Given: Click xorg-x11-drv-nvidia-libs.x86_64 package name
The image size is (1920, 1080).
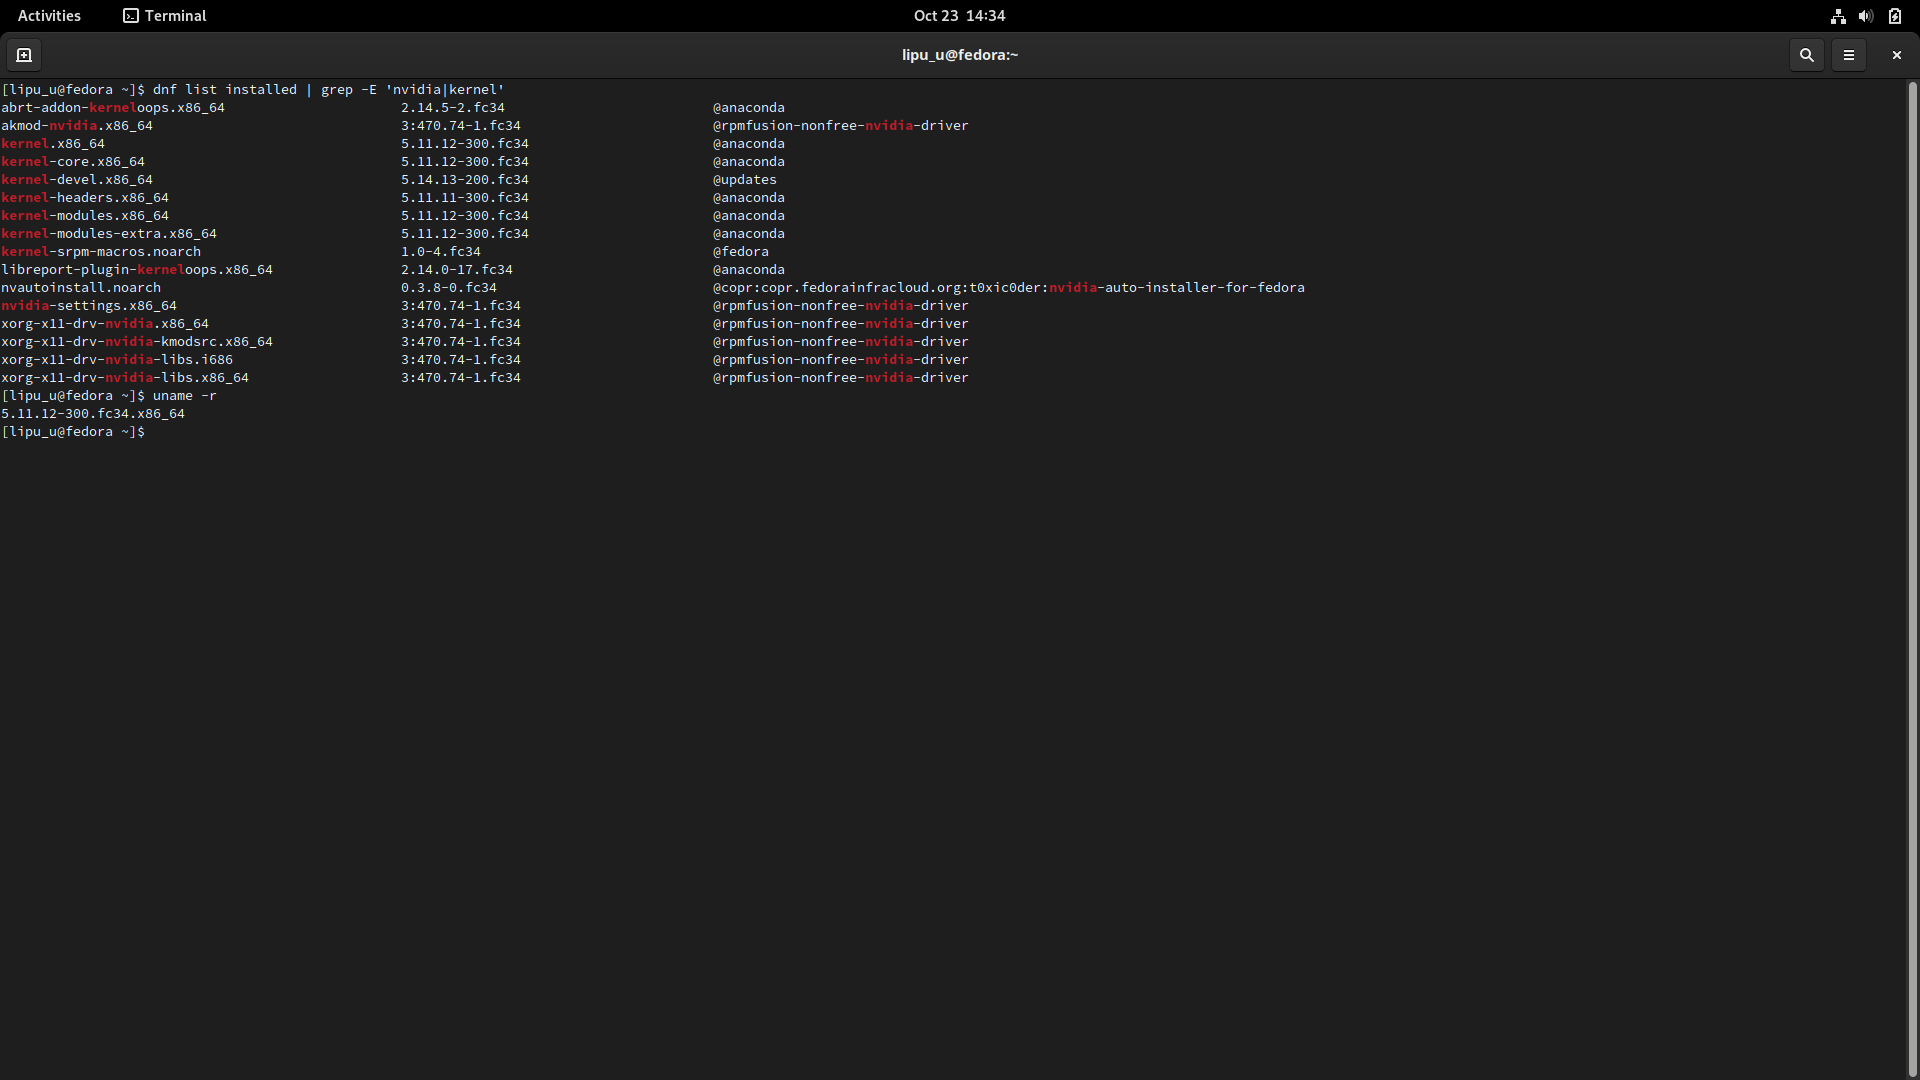Looking at the screenshot, I should tap(125, 378).
